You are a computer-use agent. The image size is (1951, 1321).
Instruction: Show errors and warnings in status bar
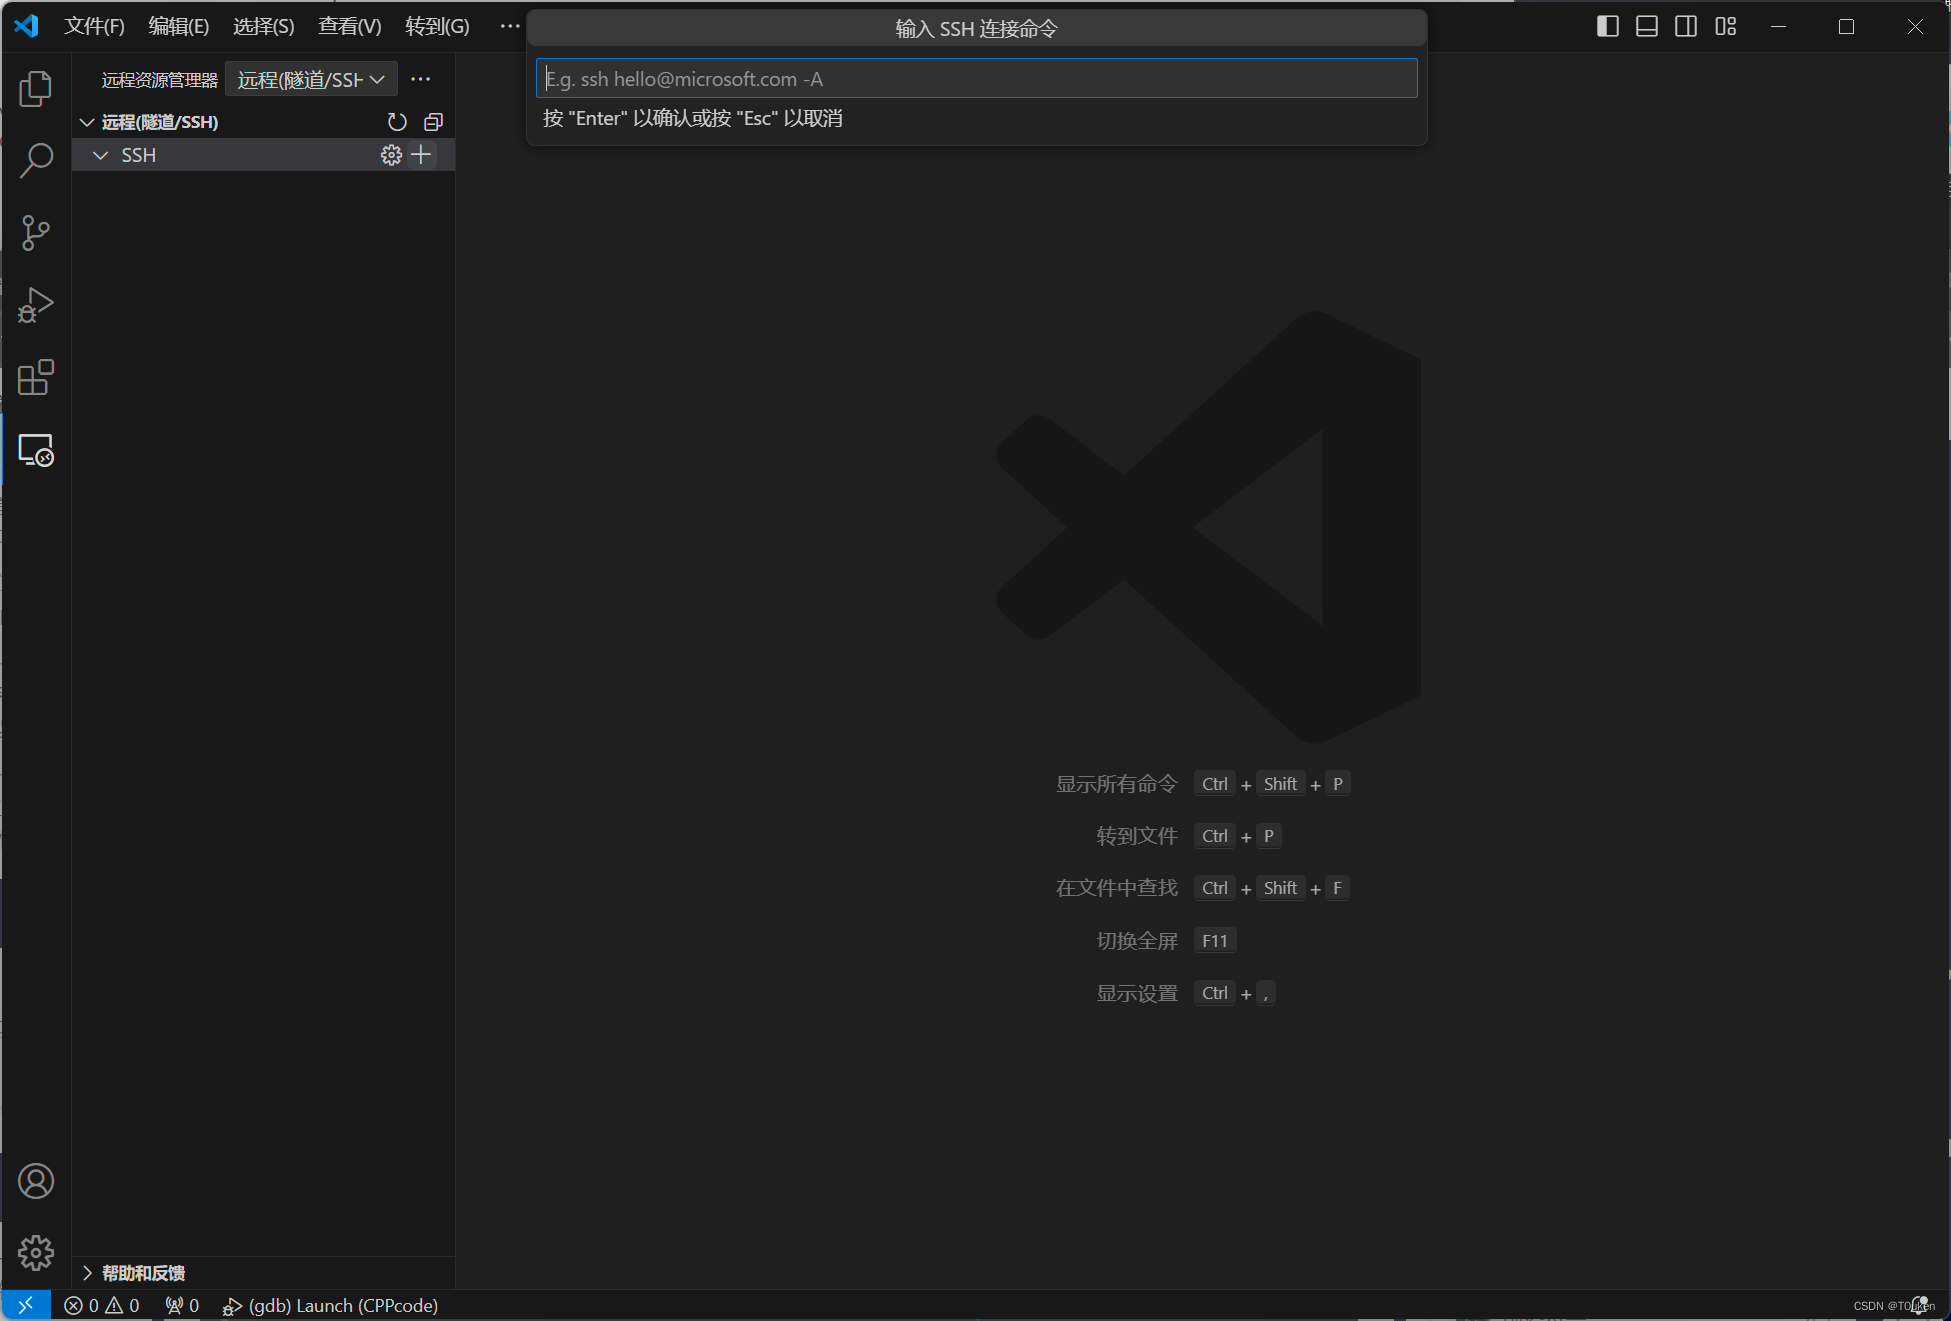coord(102,1305)
